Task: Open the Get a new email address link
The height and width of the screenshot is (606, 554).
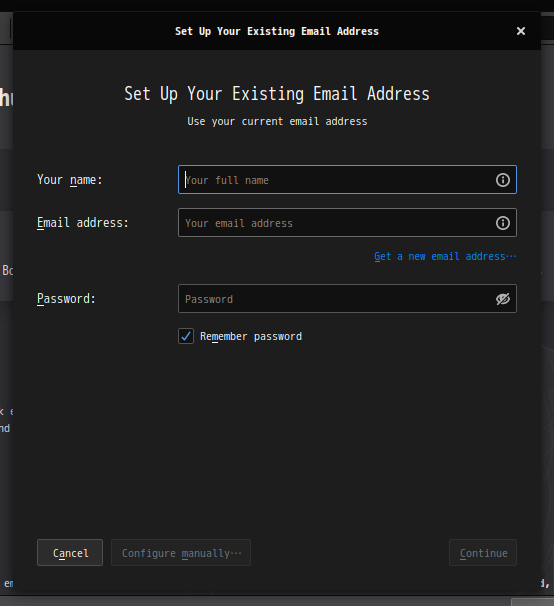Action: tap(445, 257)
